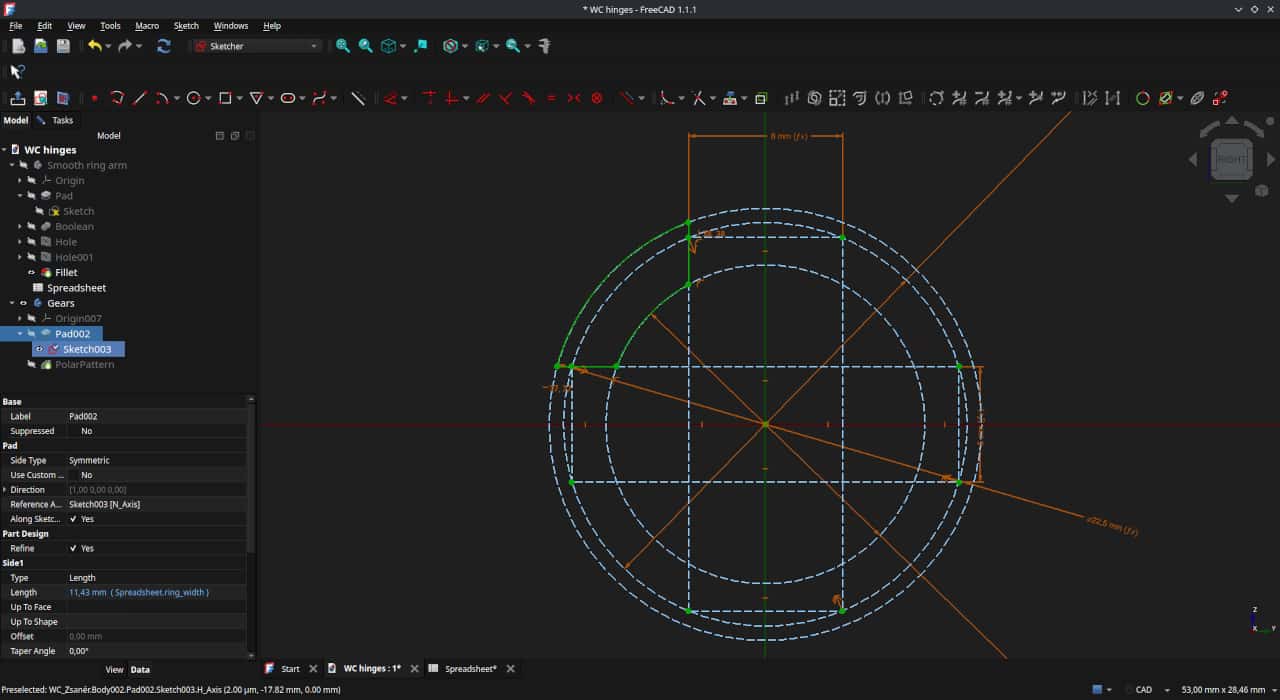
Task: Toggle the Refine checkbox
Action: 74,548
